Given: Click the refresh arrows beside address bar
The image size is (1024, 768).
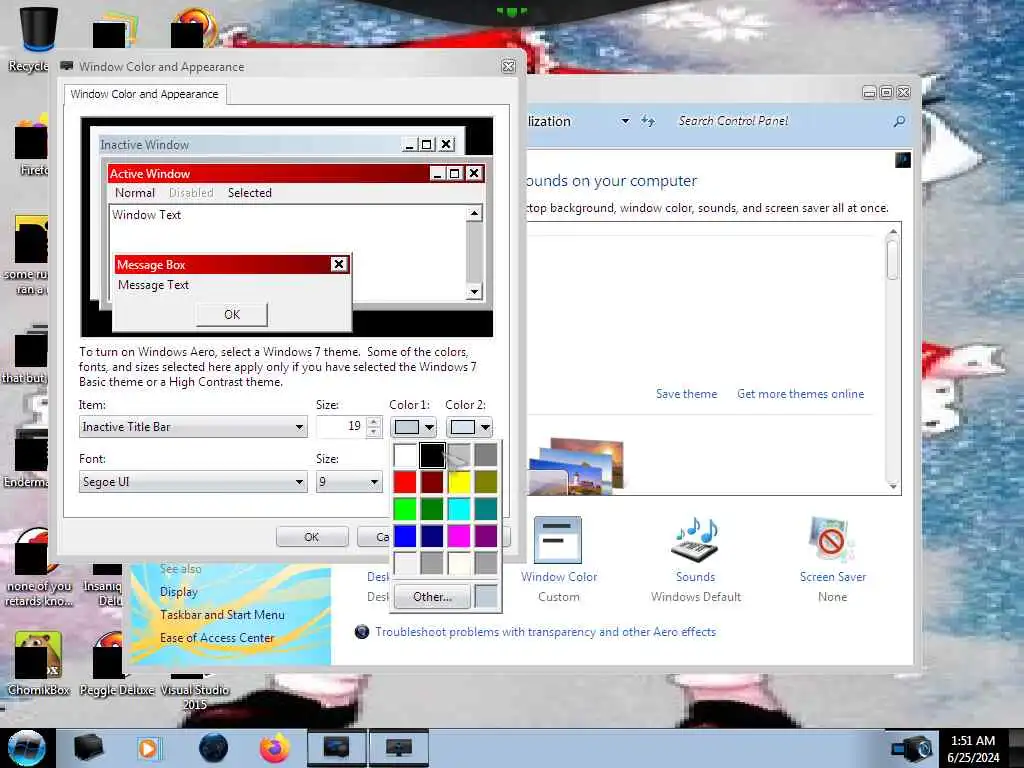Looking at the screenshot, I should pyautogui.click(x=648, y=121).
